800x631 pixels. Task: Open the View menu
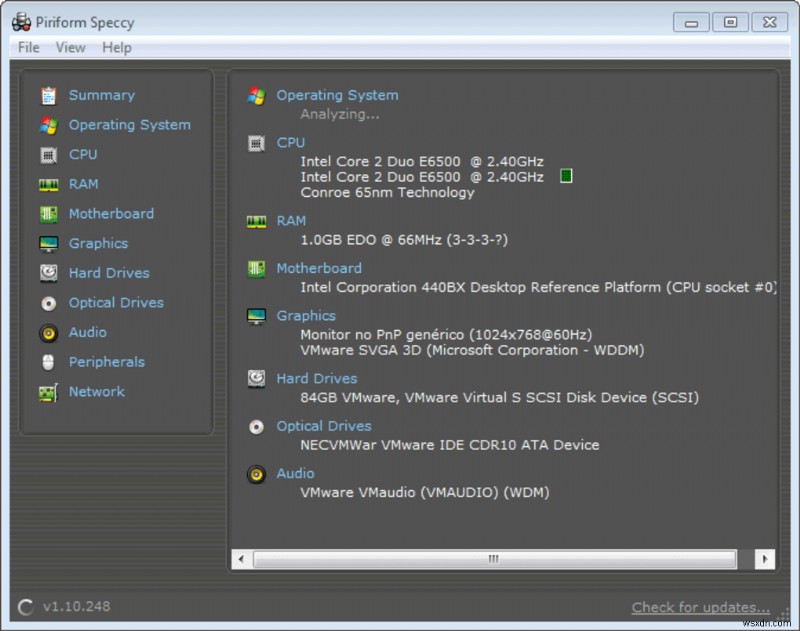pos(70,47)
